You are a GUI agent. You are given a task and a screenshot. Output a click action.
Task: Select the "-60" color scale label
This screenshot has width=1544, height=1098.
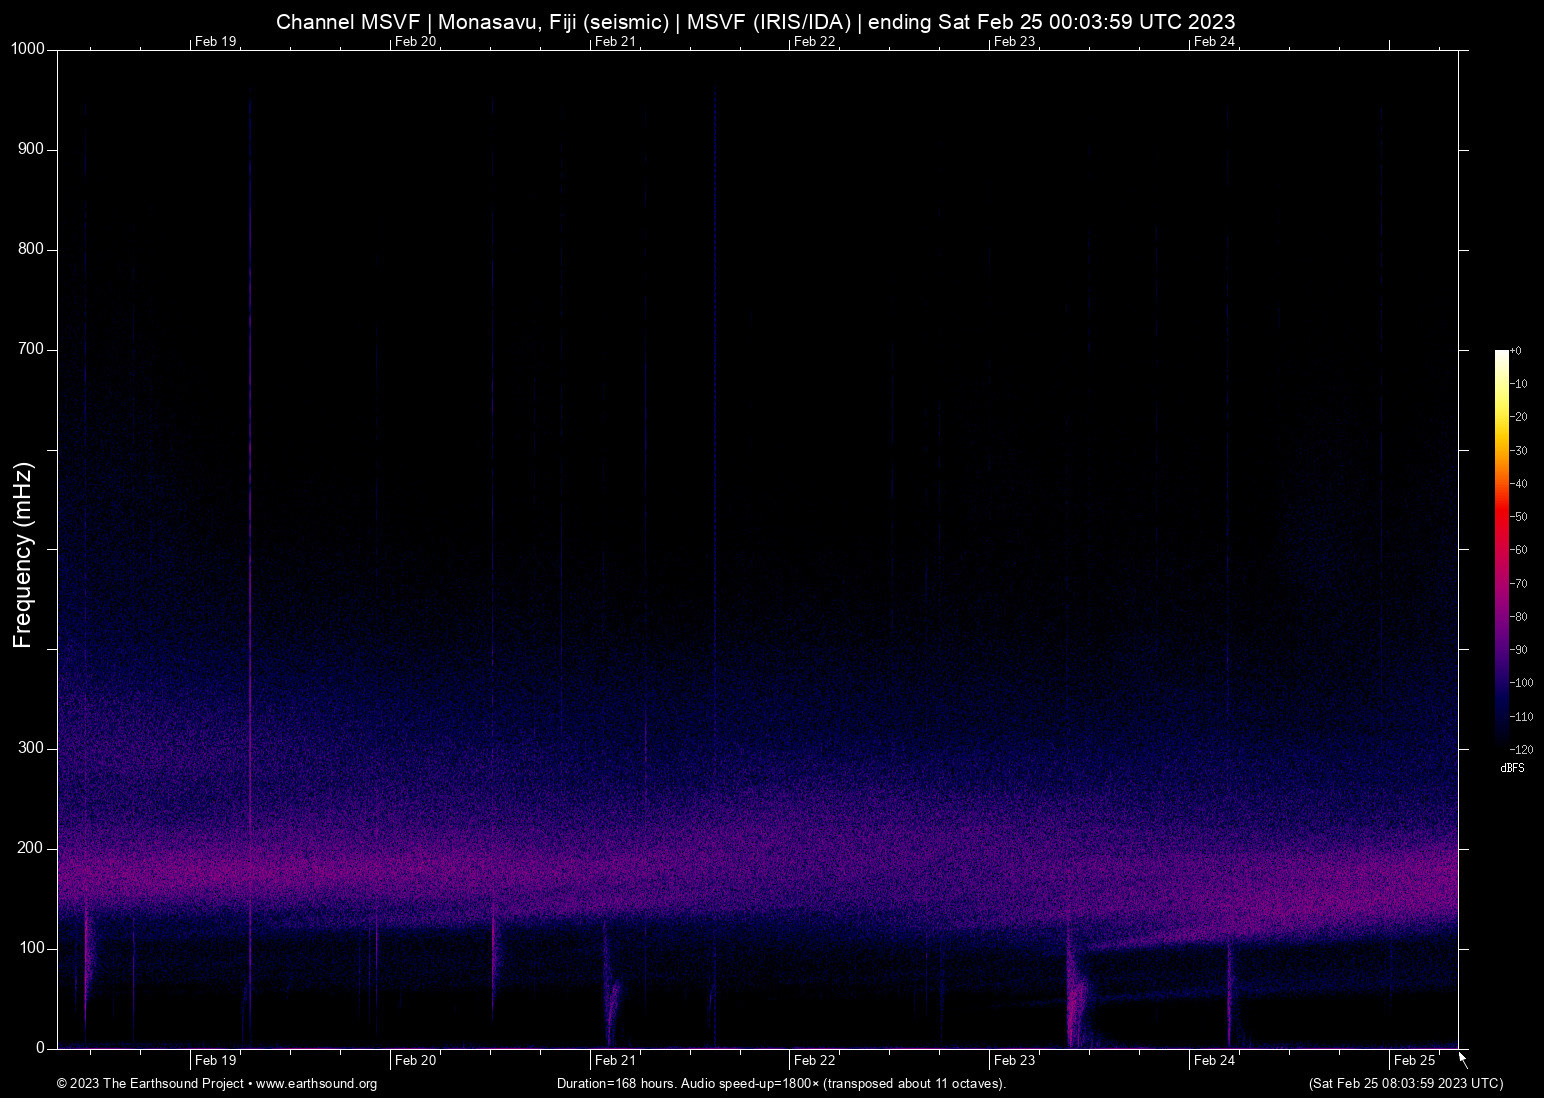(x=1519, y=550)
